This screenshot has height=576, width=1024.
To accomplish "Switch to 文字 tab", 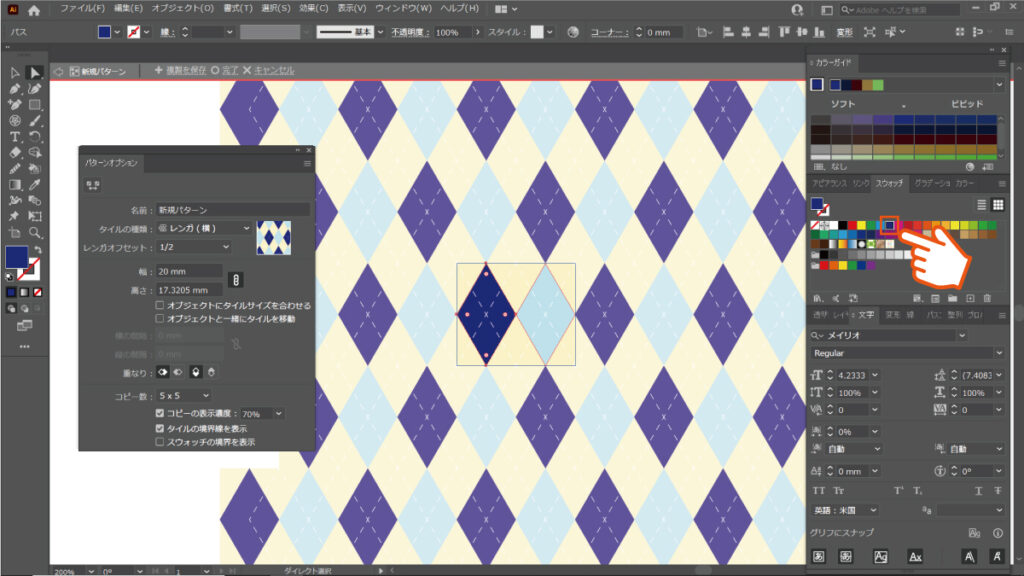I will coord(866,315).
